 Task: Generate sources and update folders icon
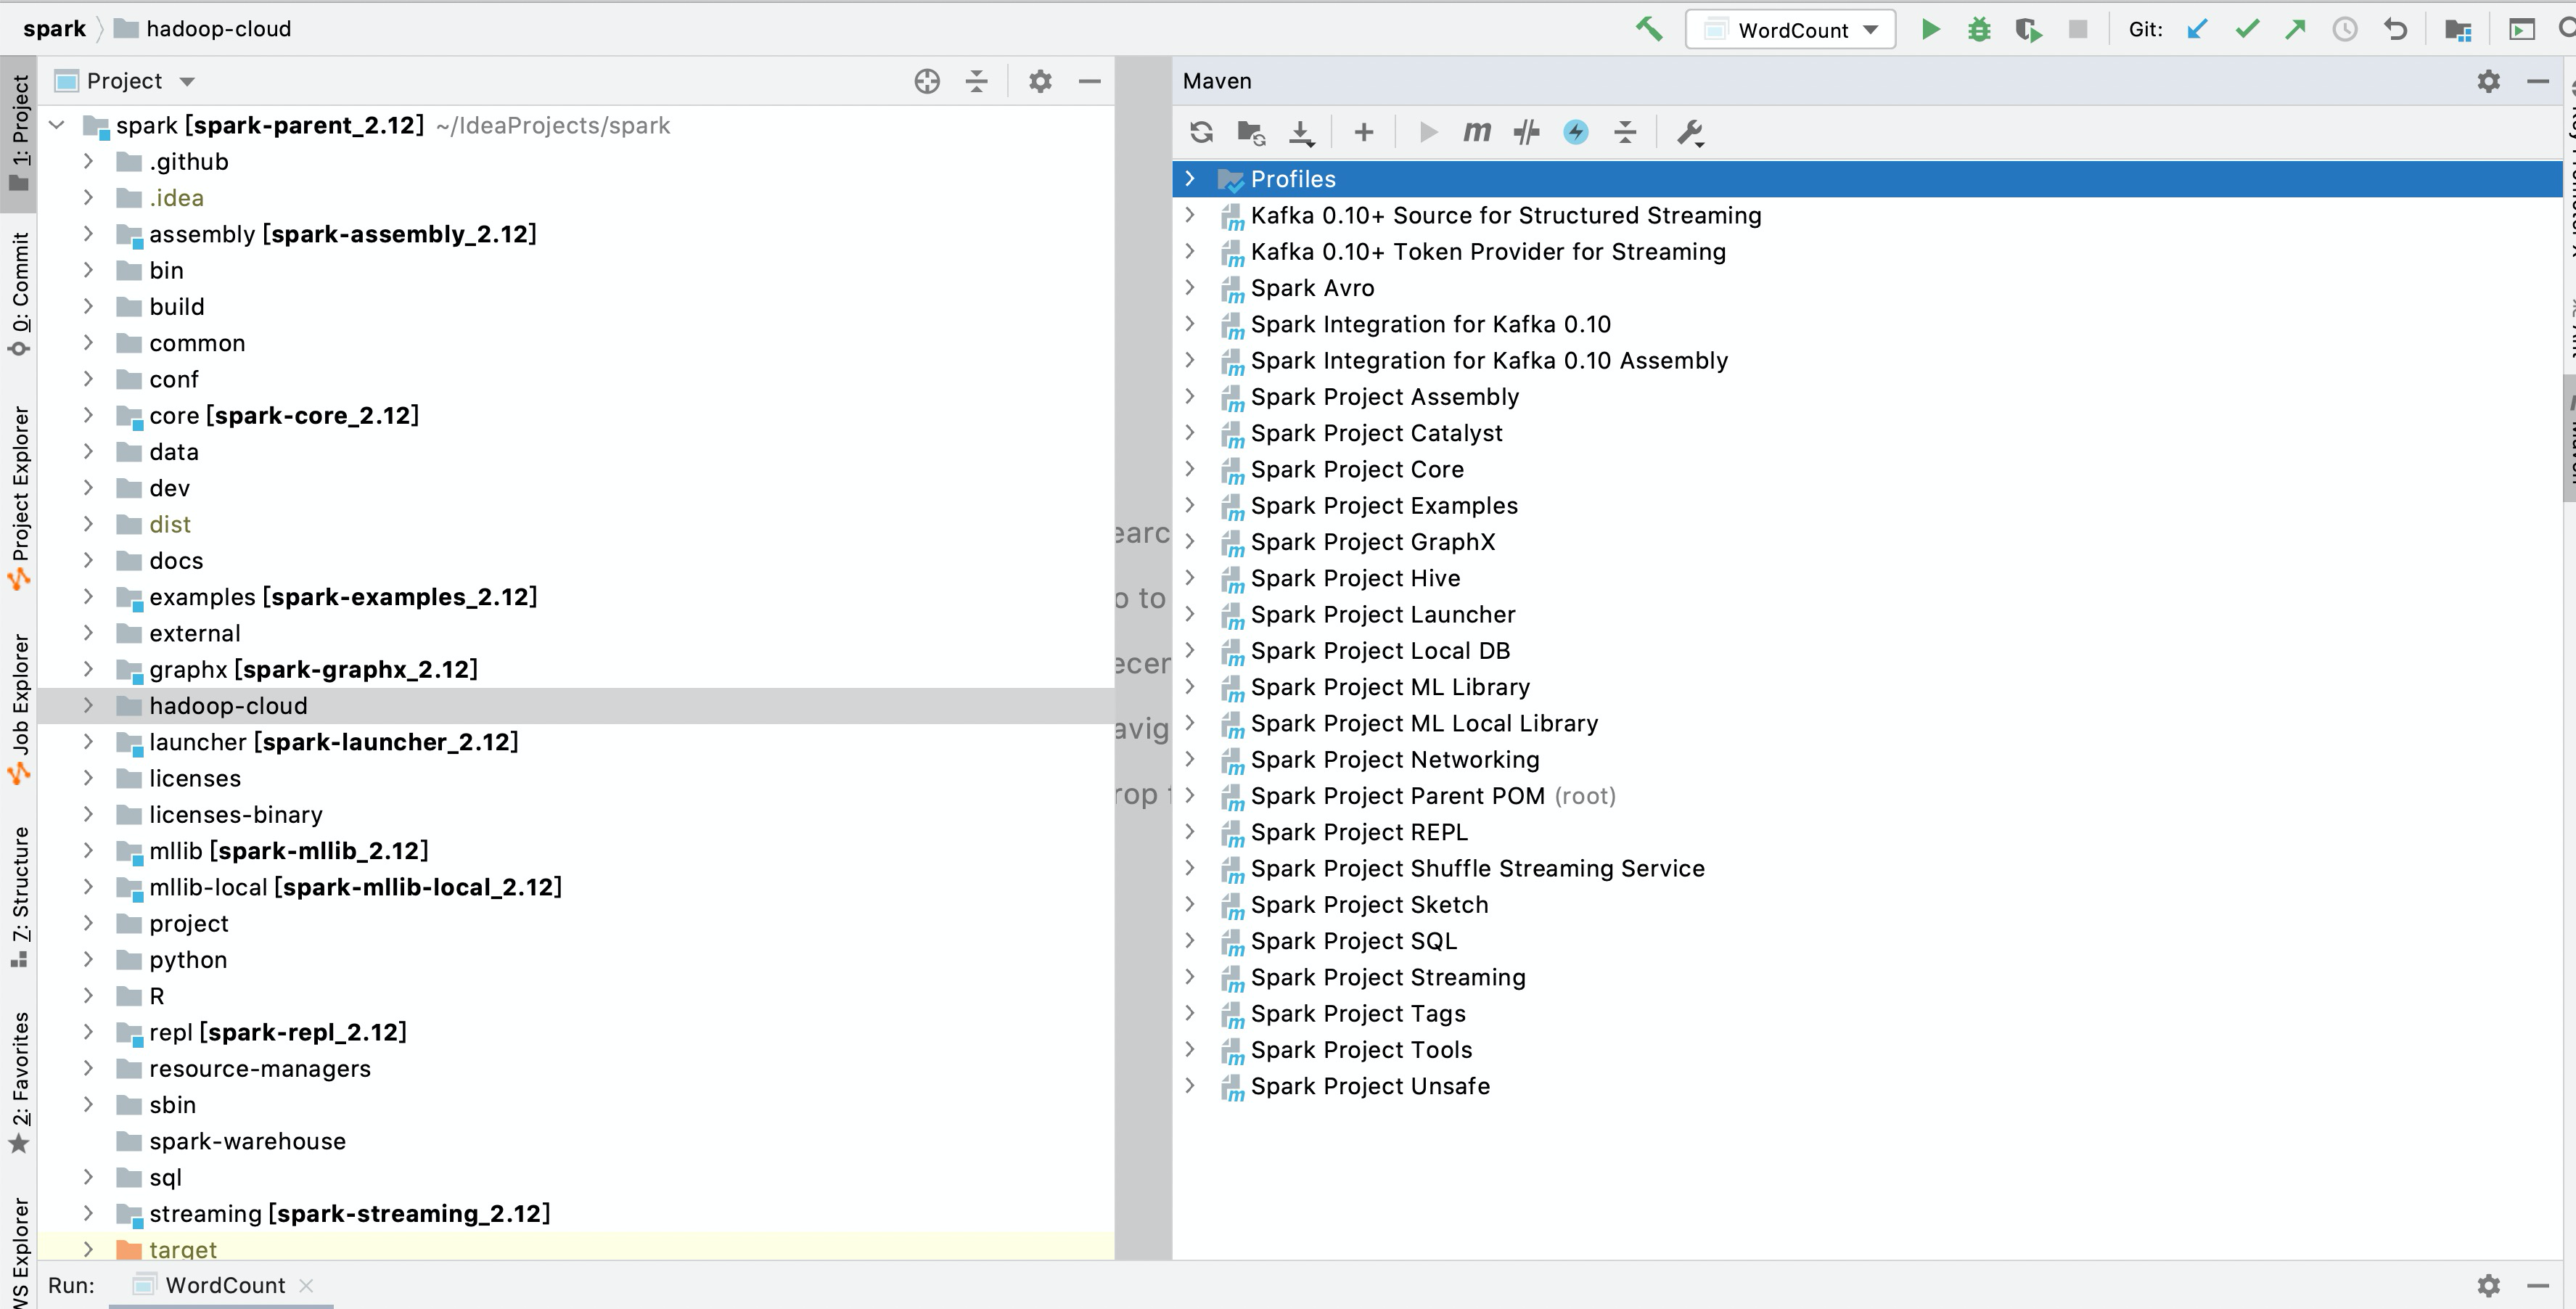(1251, 132)
